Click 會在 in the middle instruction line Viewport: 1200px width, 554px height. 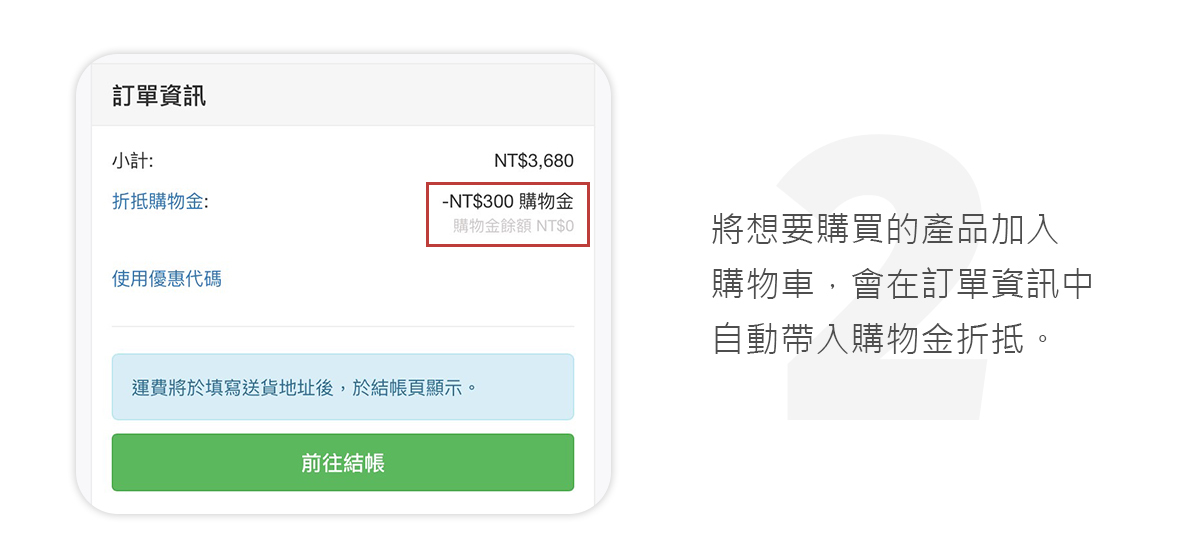[886, 285]
